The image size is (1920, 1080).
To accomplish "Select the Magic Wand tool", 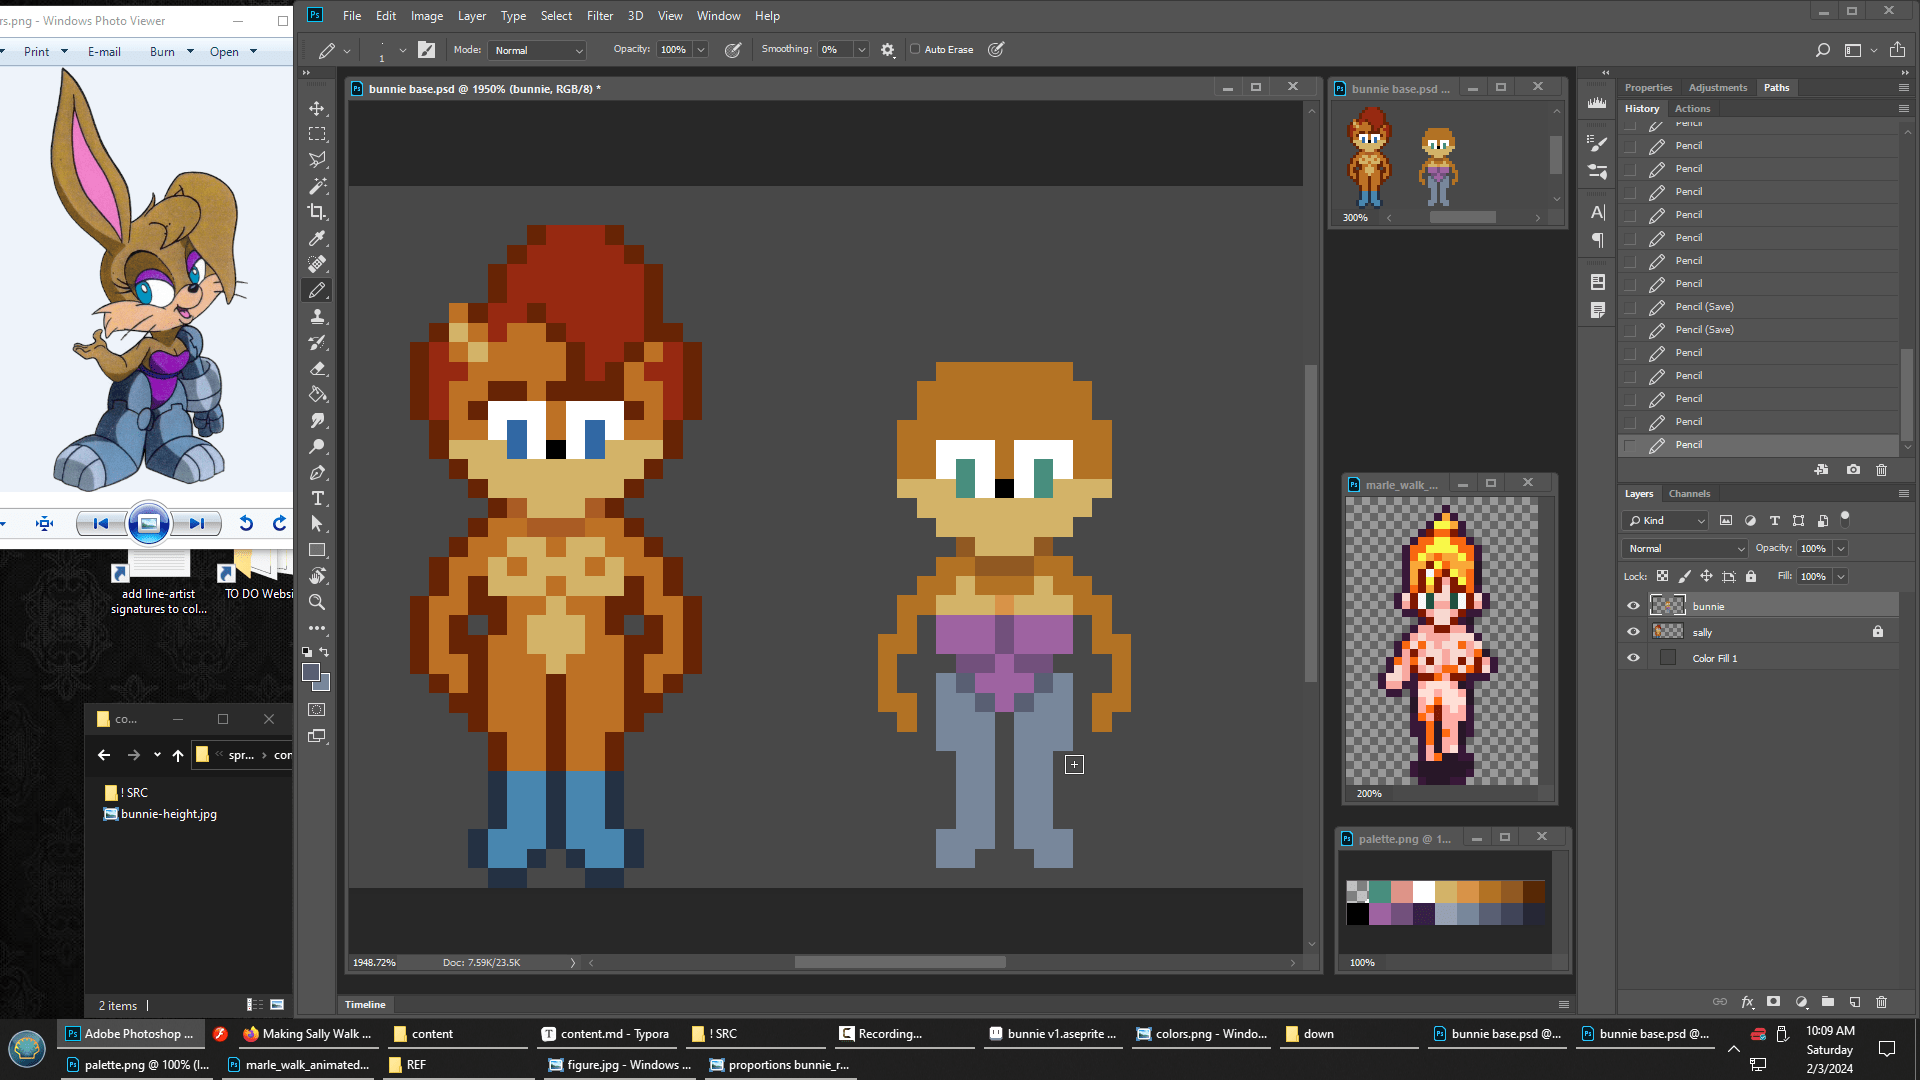I will 317,186.
